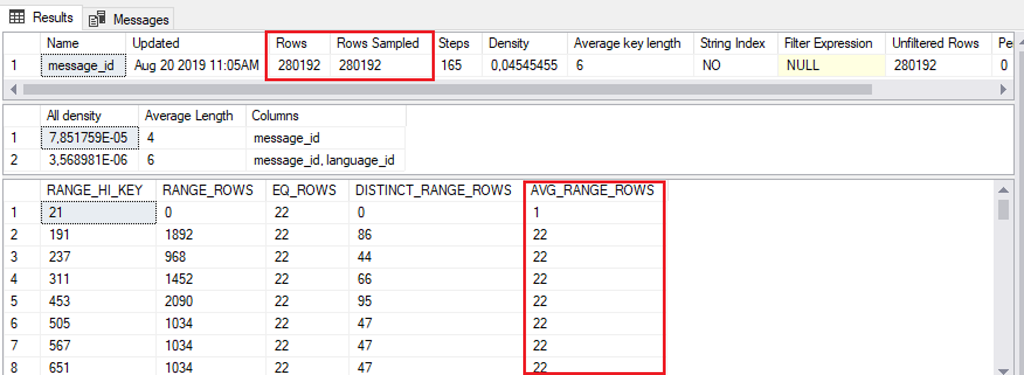Viewport: 1024px width, 375px height.
Task: Select the message_id name cell
Action: [x=82, y=65]
